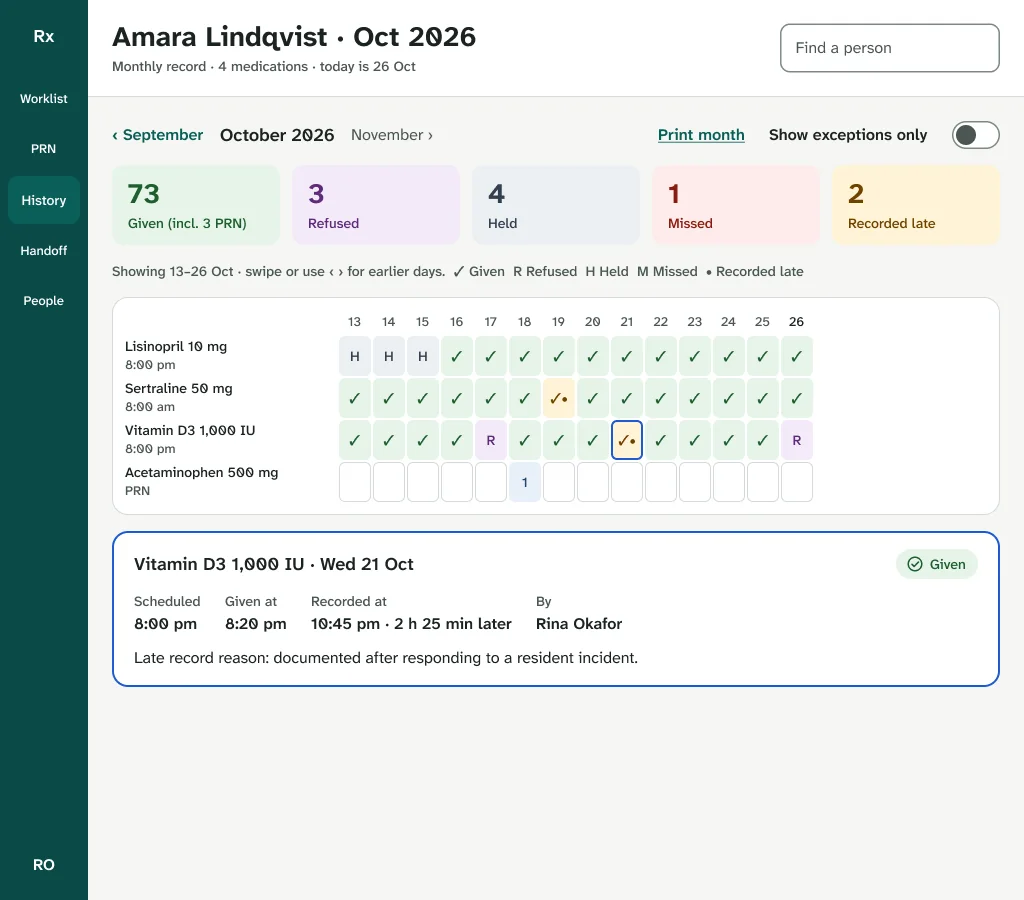Open the Handoff section
This screenshot has width=1024, height=900.
pyautogui.click(x=44, y=251)
